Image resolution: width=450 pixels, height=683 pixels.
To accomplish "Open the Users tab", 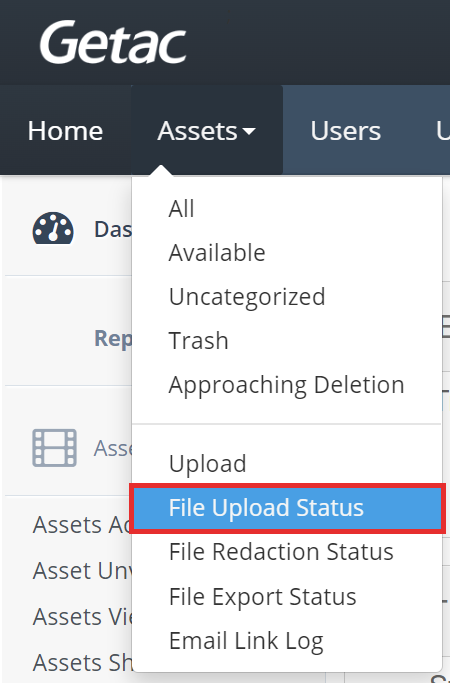I will pos(345,131).
